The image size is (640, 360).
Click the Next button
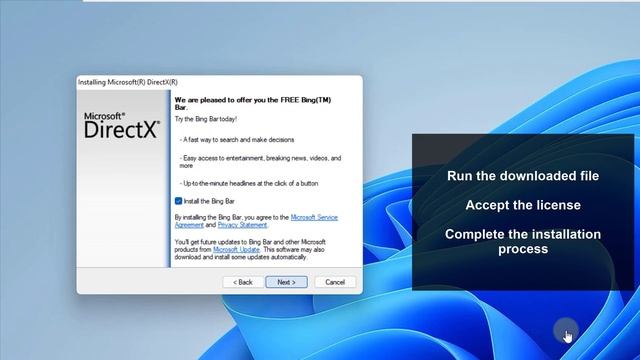tap(287, 282)
